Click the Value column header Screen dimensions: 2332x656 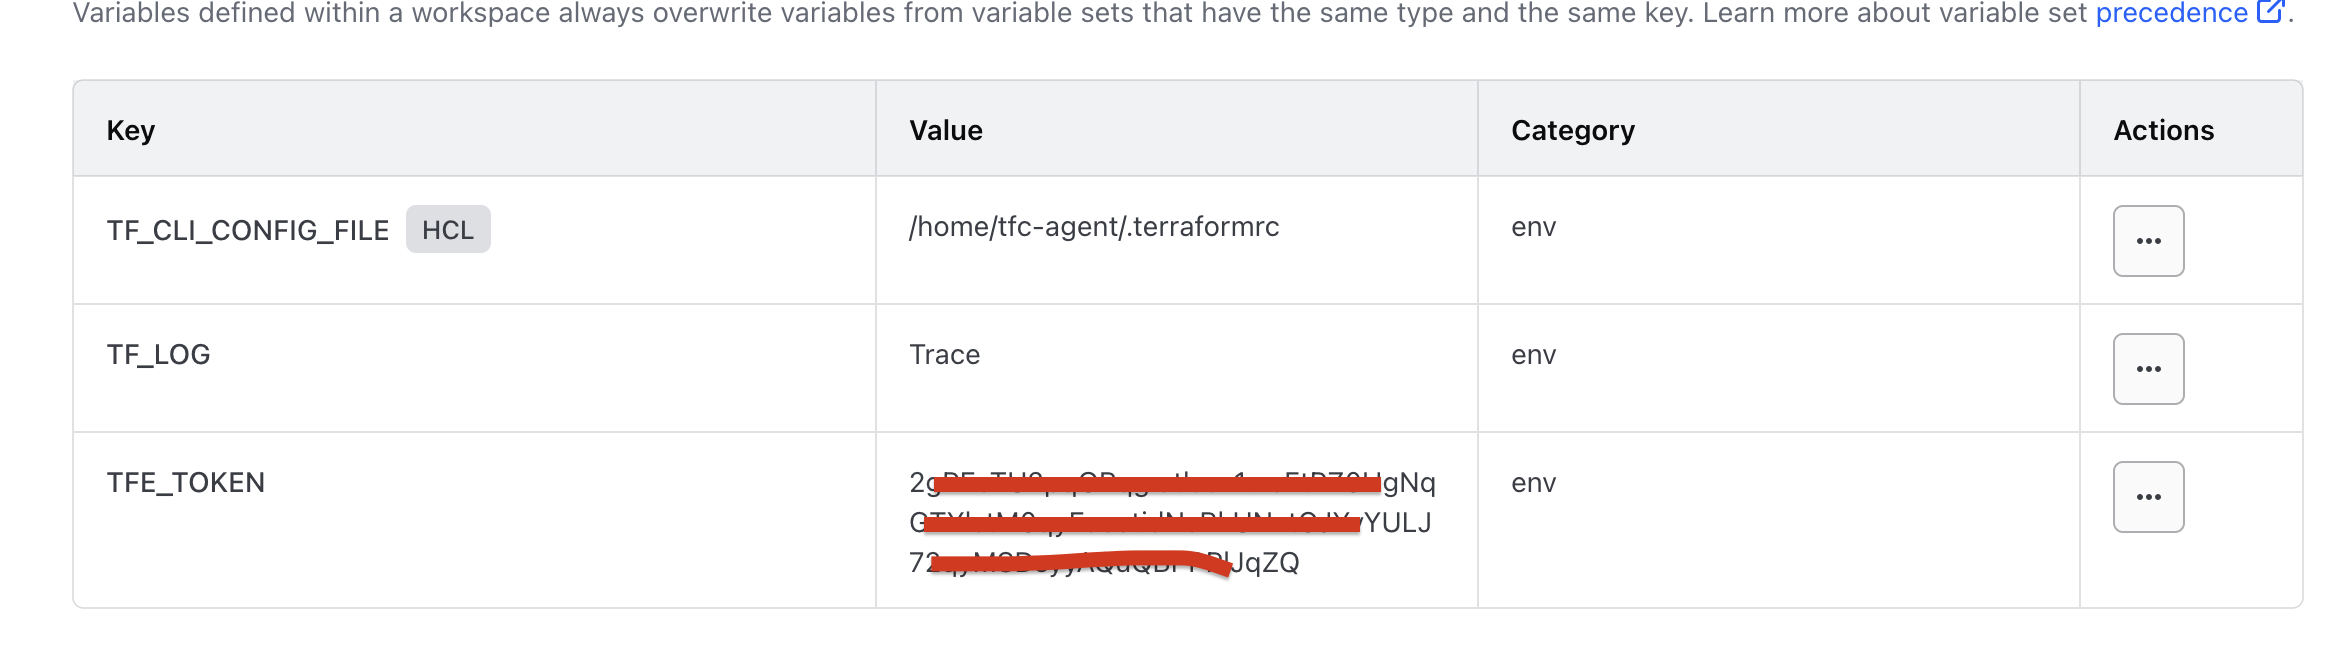click(x=946, y=130)
